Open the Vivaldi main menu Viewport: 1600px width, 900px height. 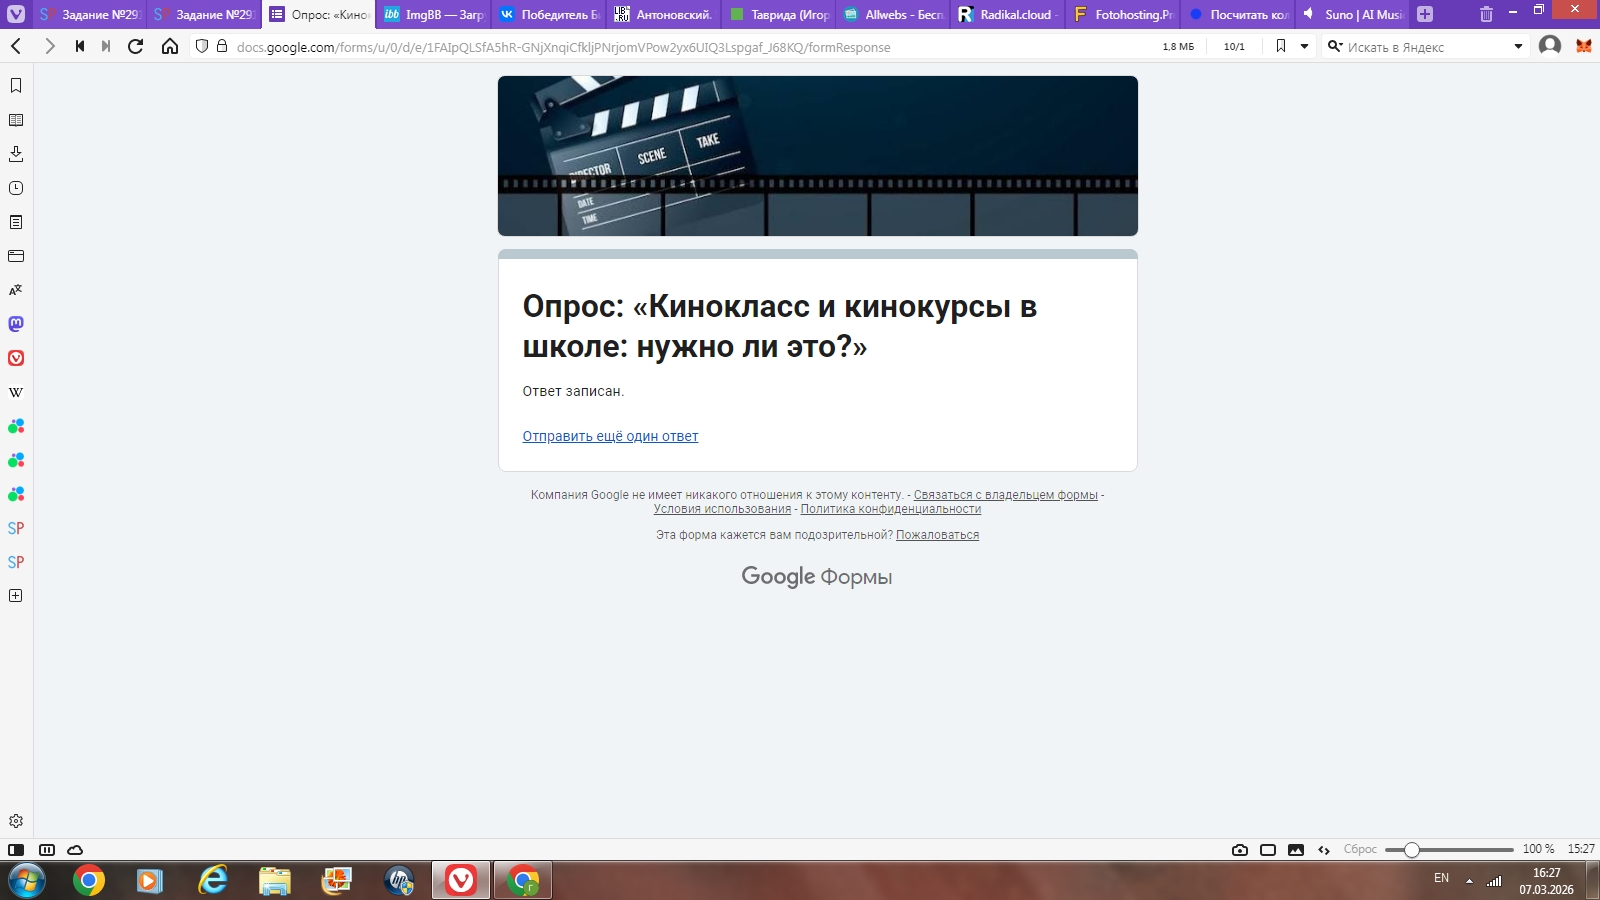click(x=16, y=14)
